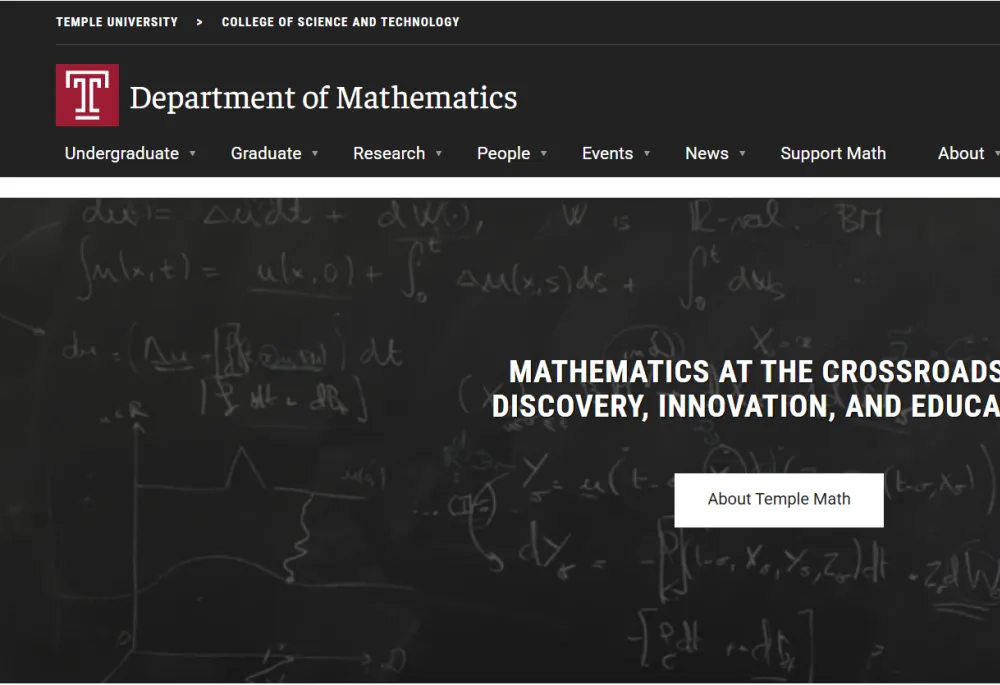1000x685 pixels.
Task: Expand the News dropdown arrow
Action: pos(742,154)
